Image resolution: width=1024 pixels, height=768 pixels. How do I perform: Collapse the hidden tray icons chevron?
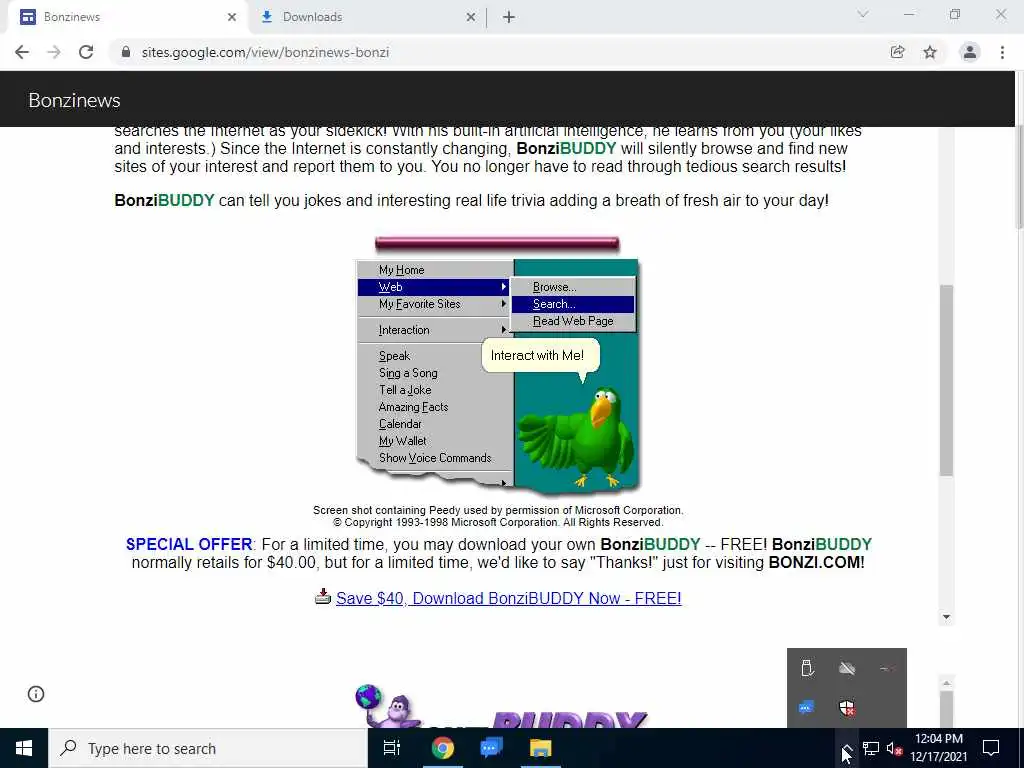tap(846, 748)
